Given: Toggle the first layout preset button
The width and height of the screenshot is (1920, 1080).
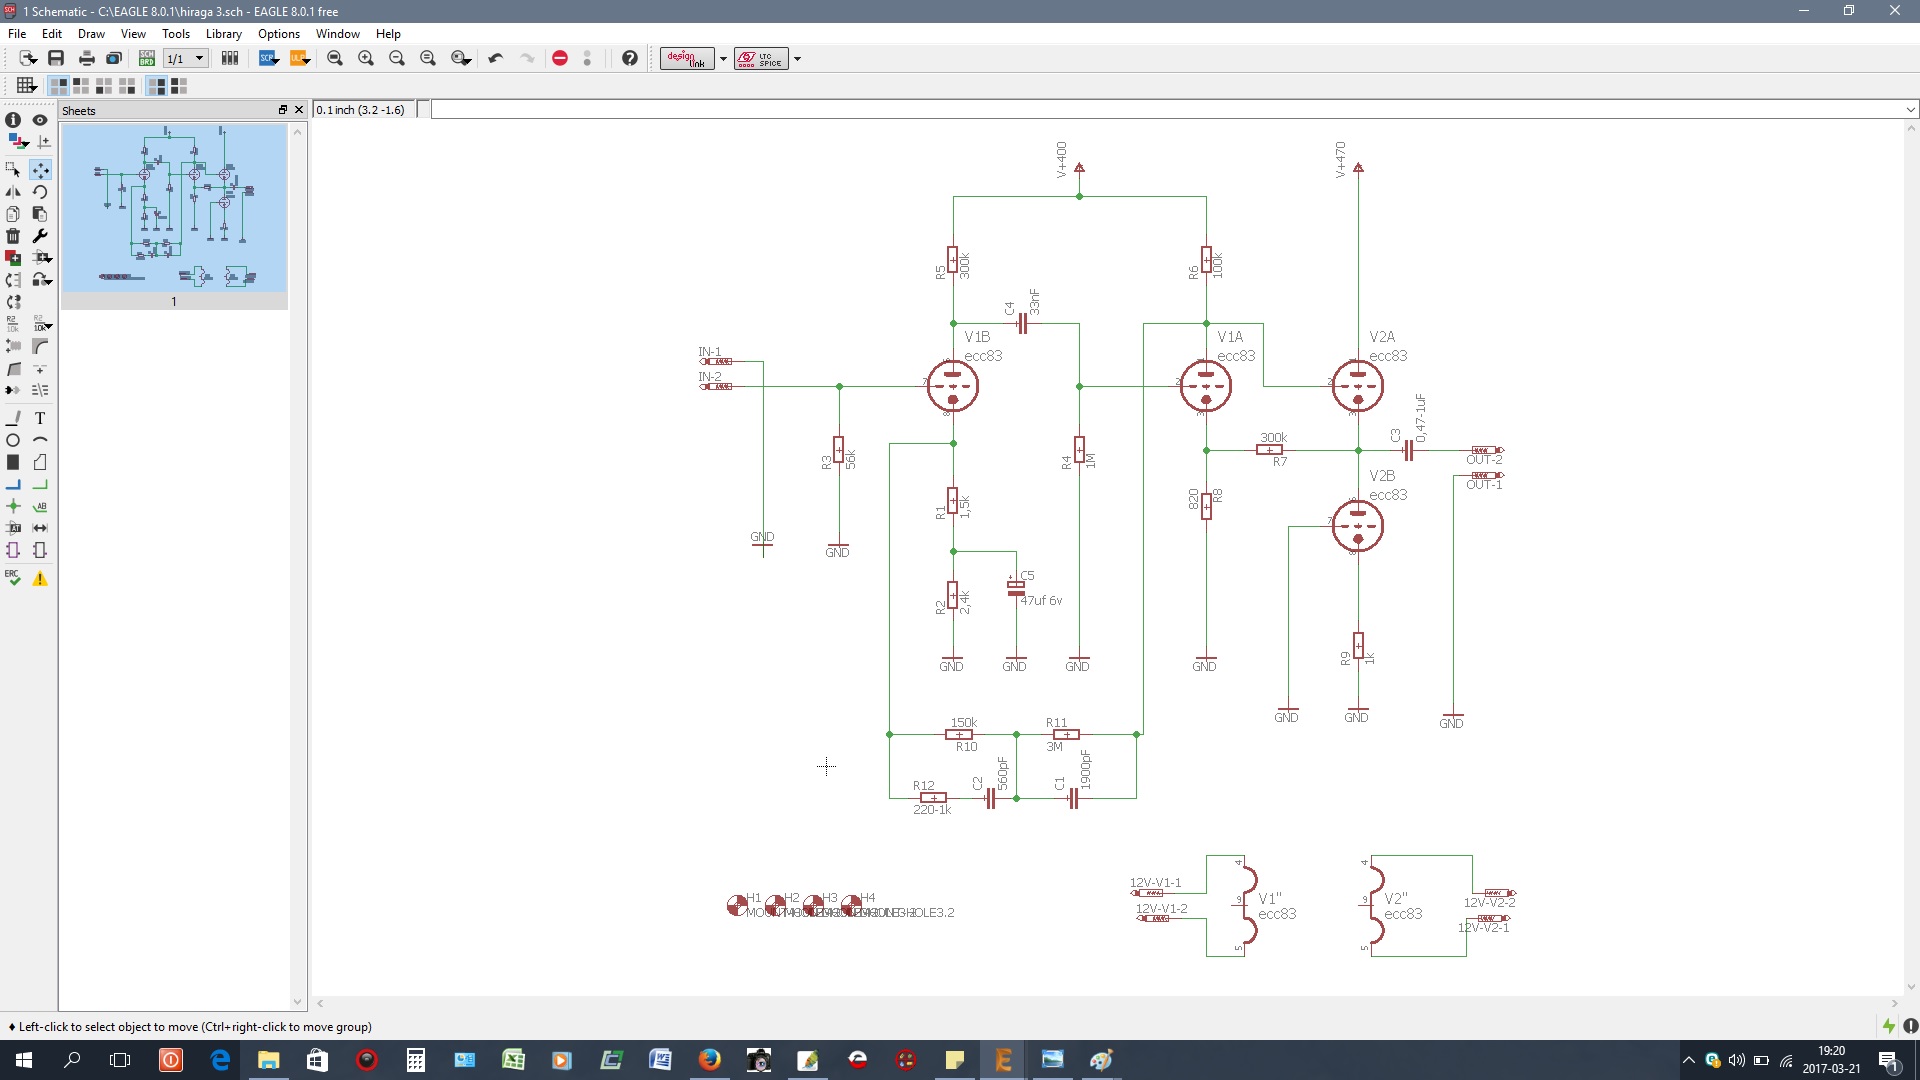Looking at the screenshot, I should [59, 86].
